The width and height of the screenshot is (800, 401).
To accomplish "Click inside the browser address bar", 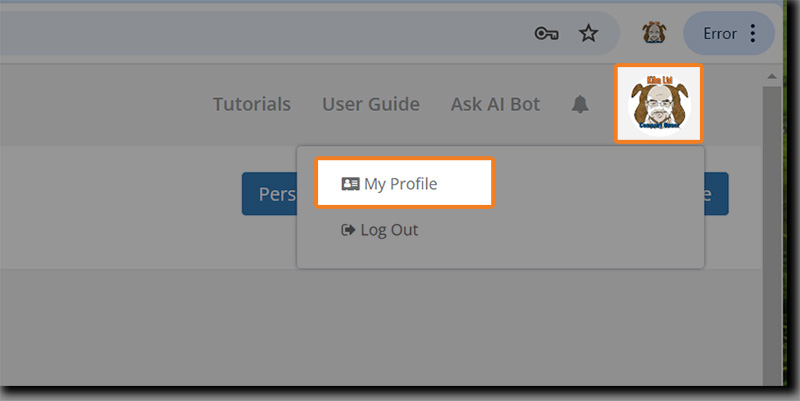I will (250, 34).
